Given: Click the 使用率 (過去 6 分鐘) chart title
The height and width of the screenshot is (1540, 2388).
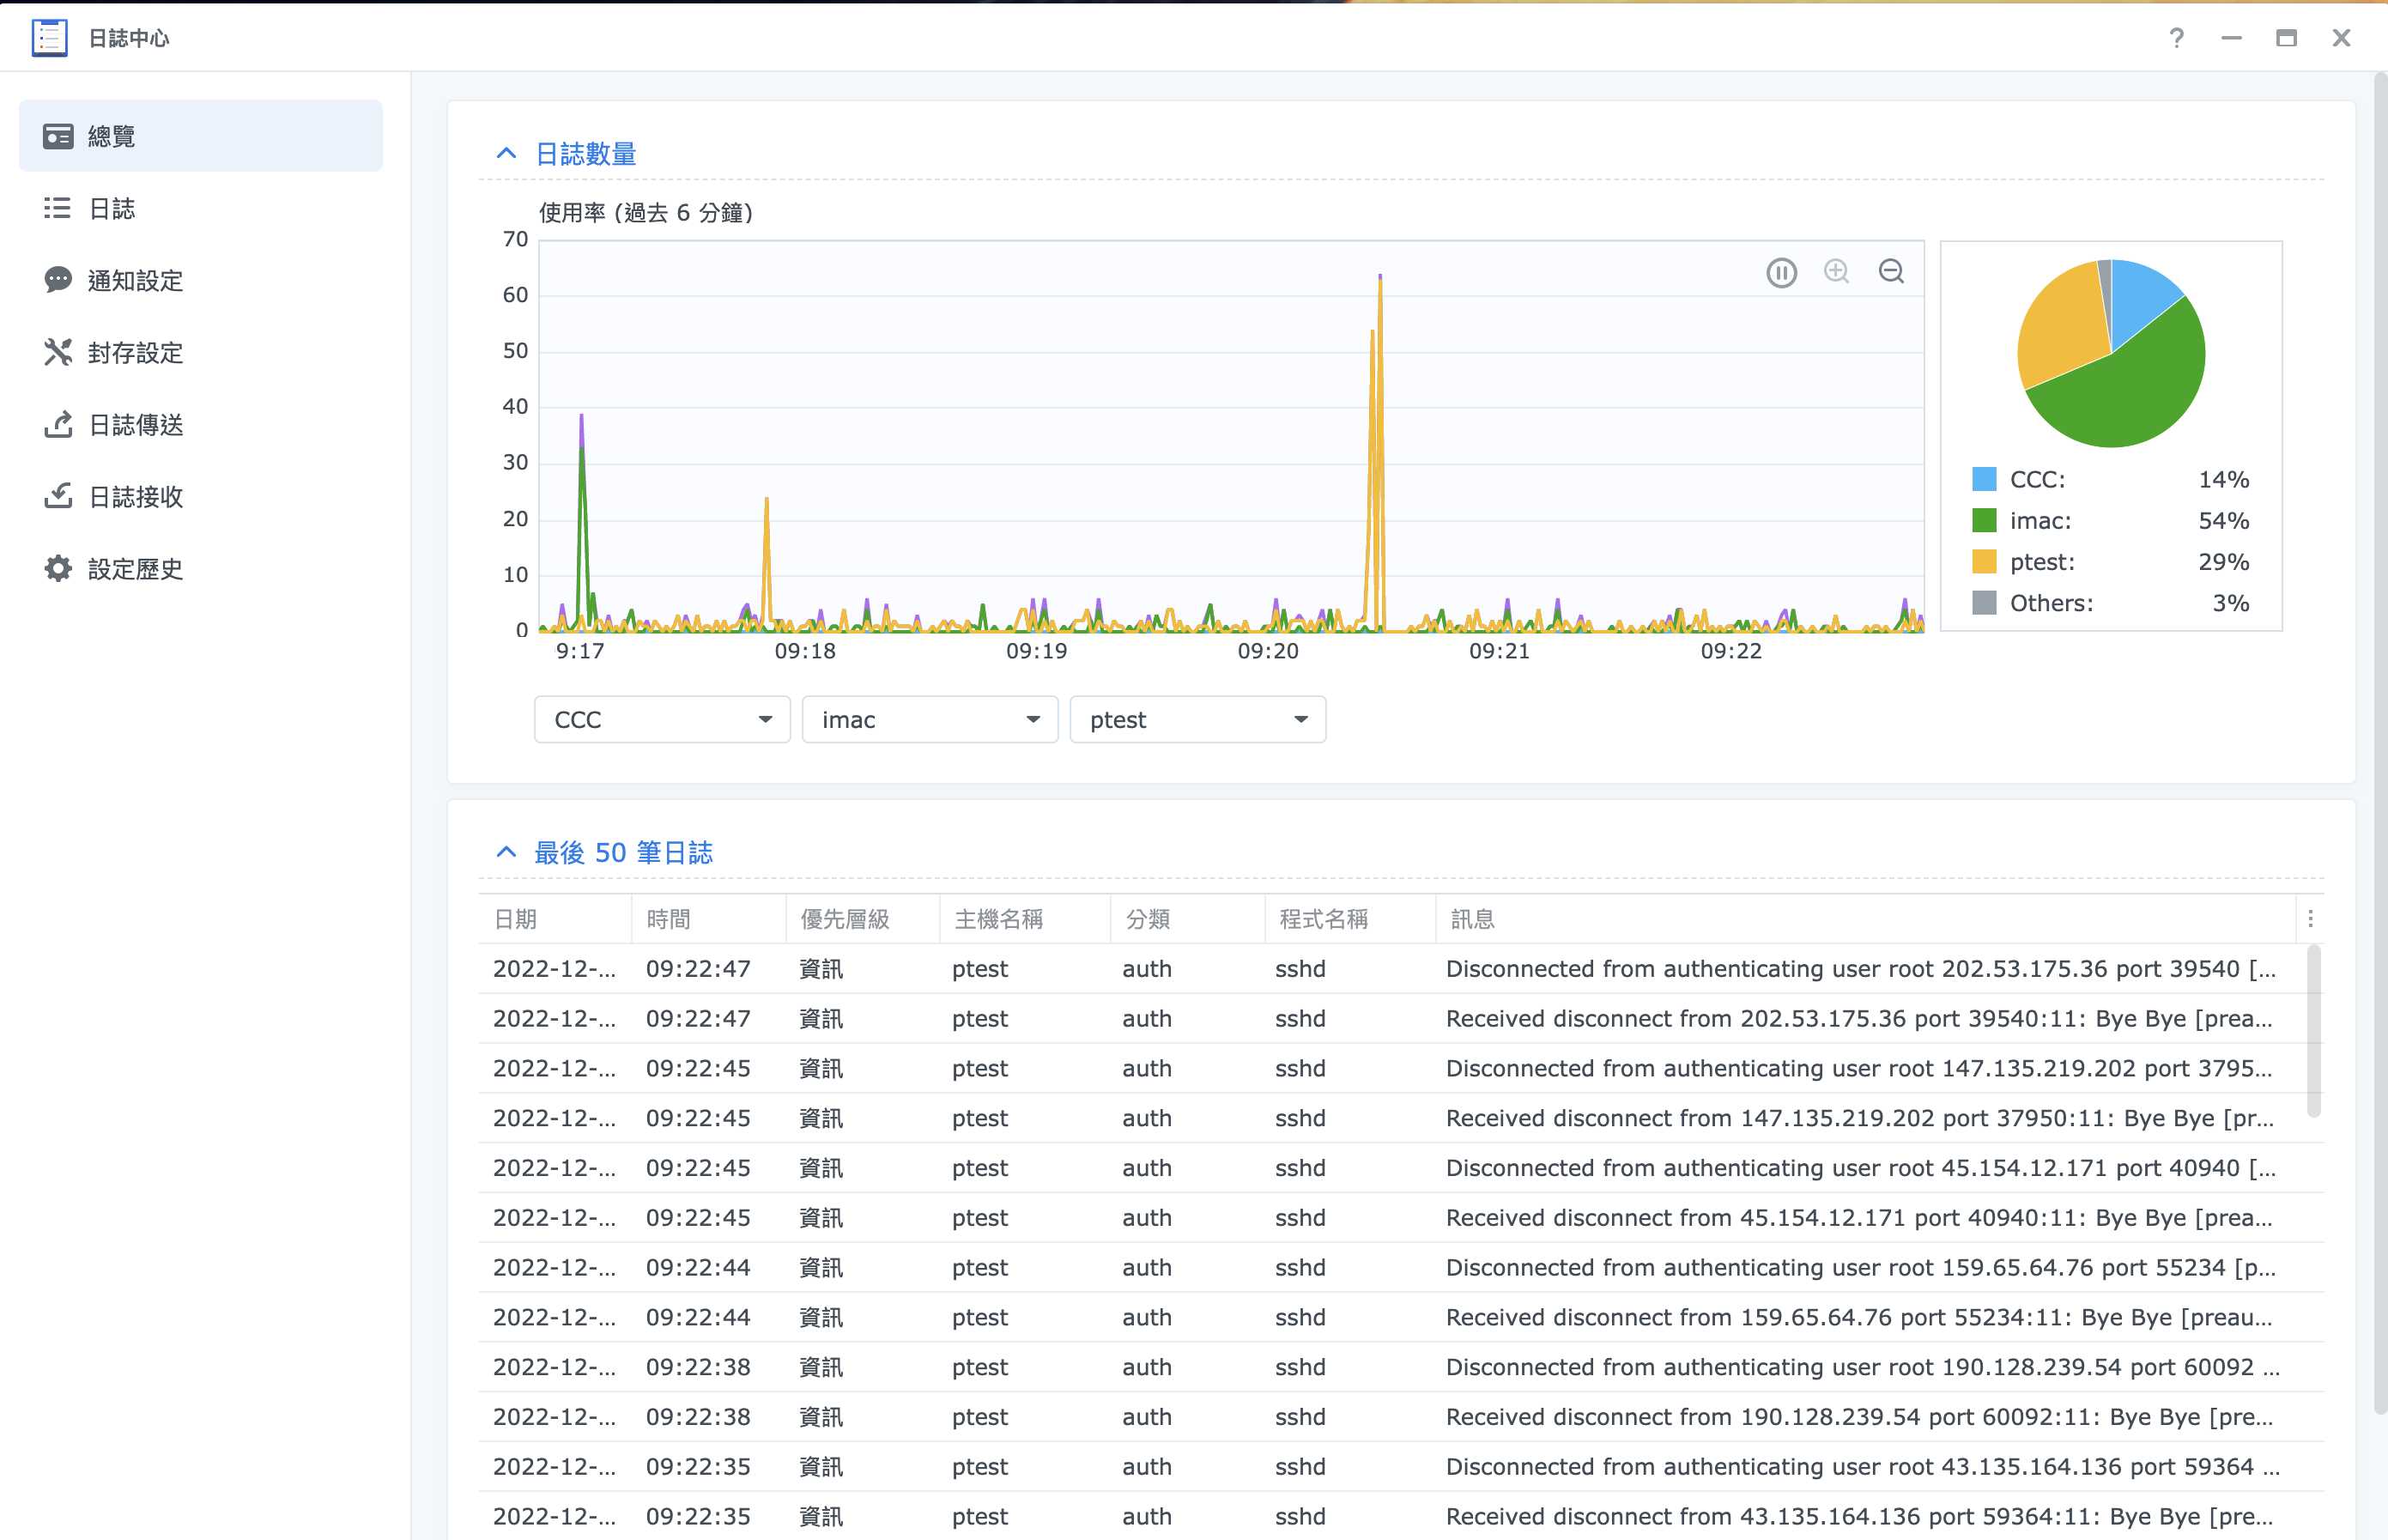Looking at the screenshot, I should (x=646, y=212).
